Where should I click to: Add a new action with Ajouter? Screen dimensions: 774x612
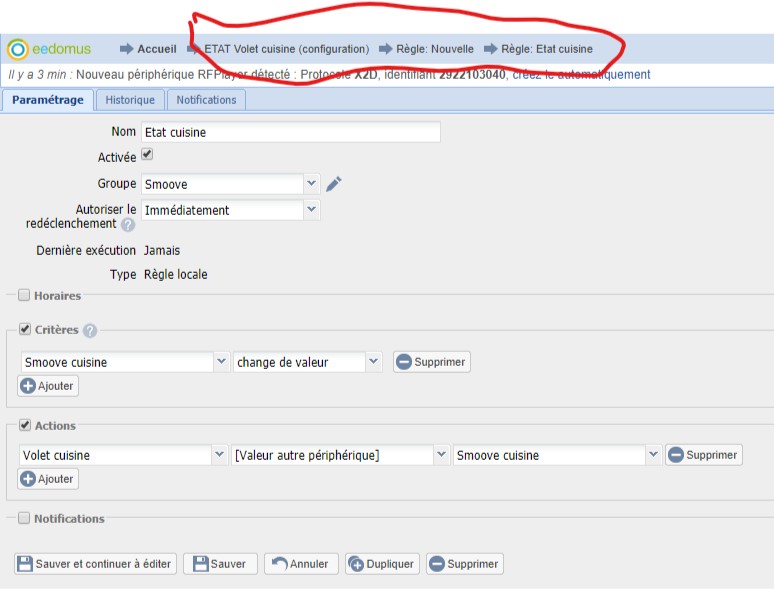pyautogui.click(x=48, y=479)
